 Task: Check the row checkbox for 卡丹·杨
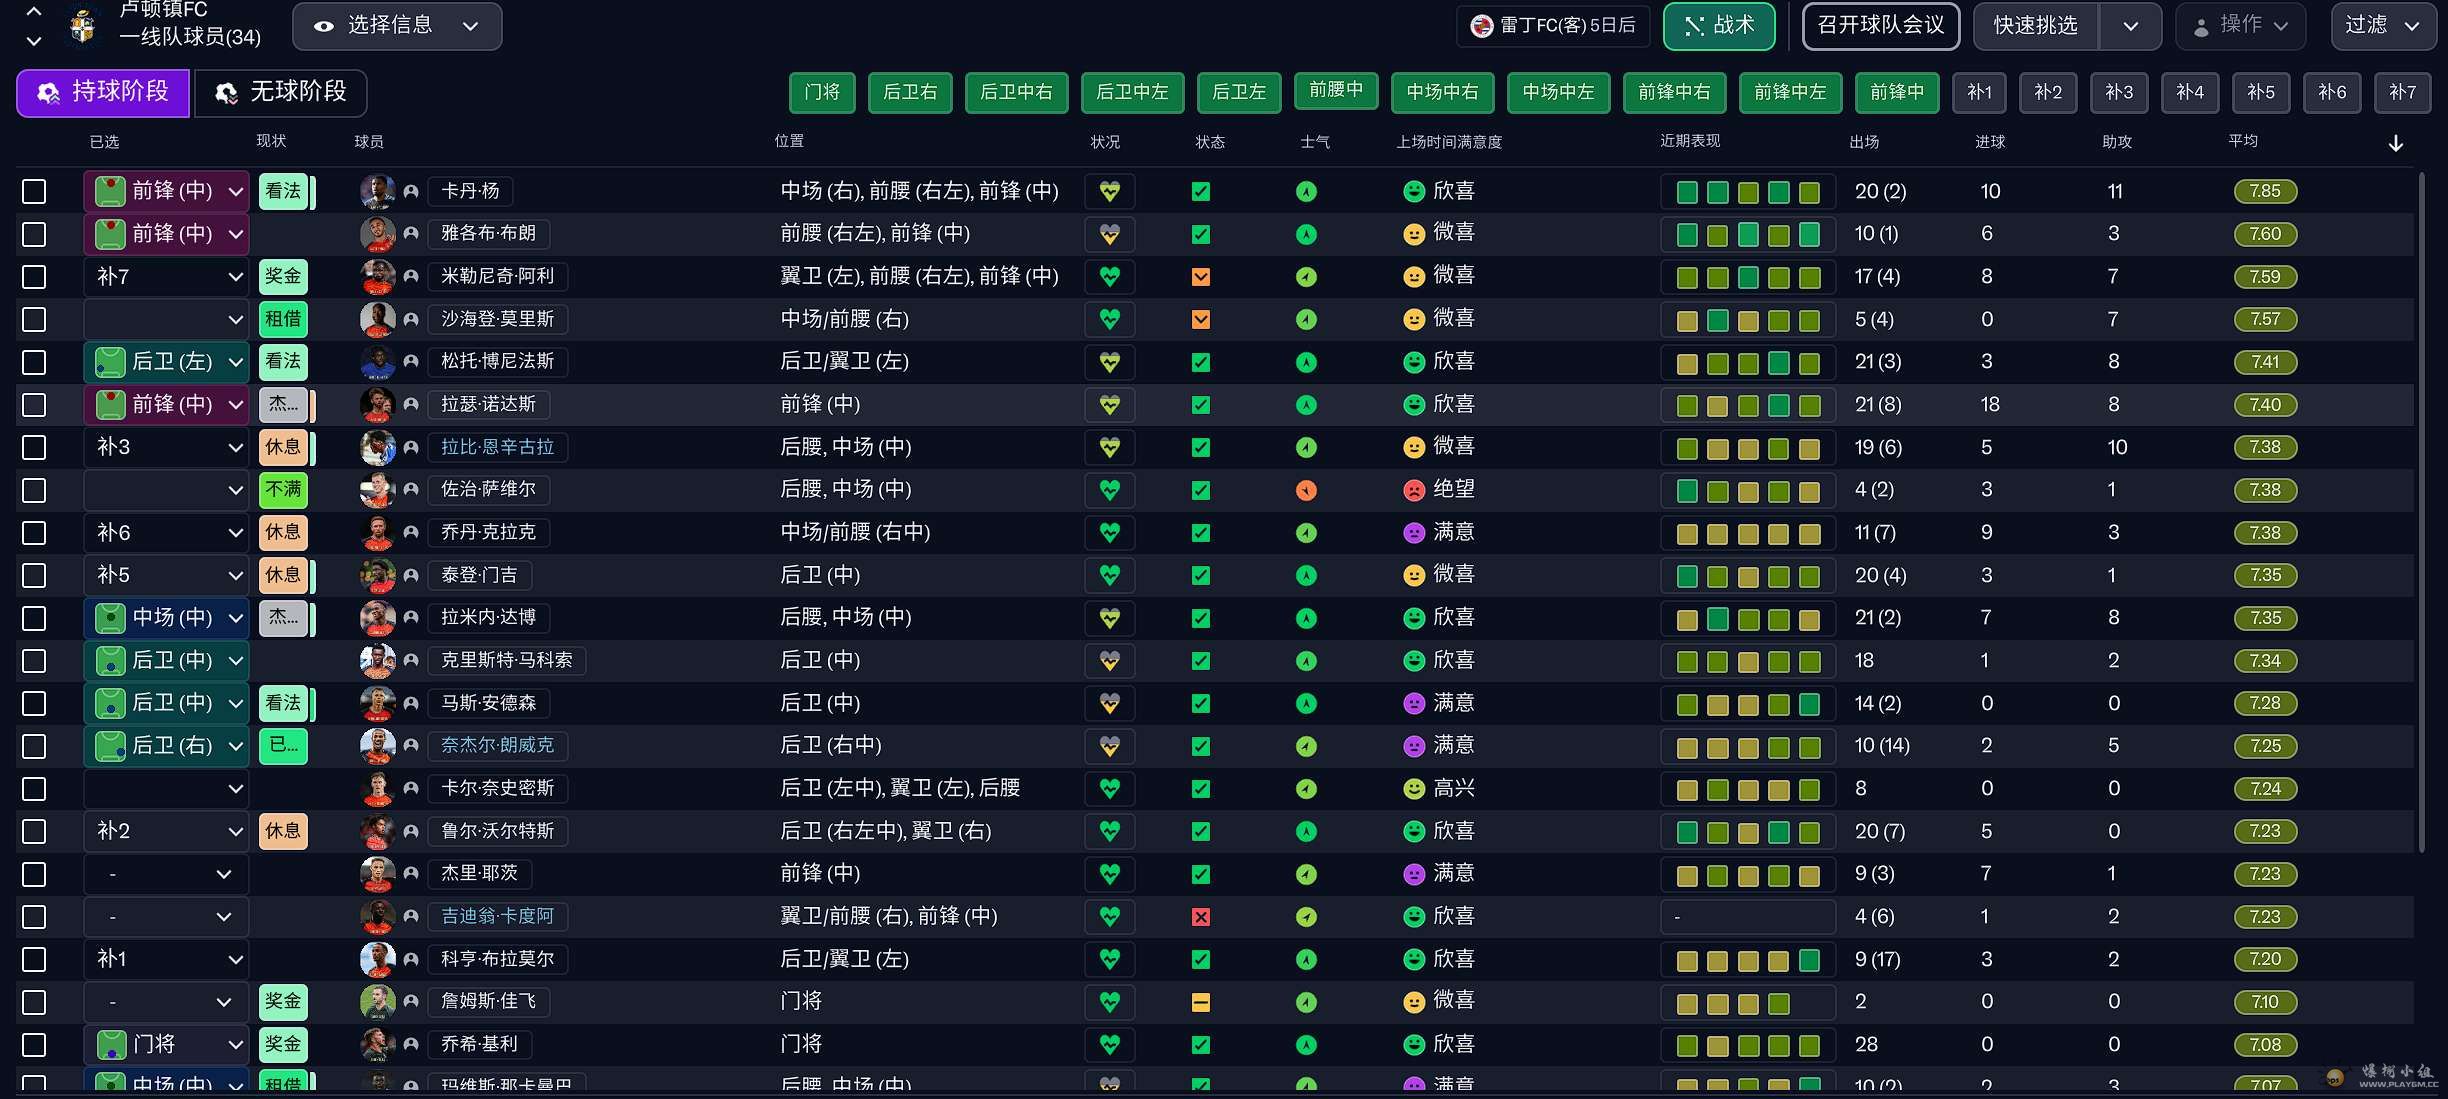[x=33, y=191]
